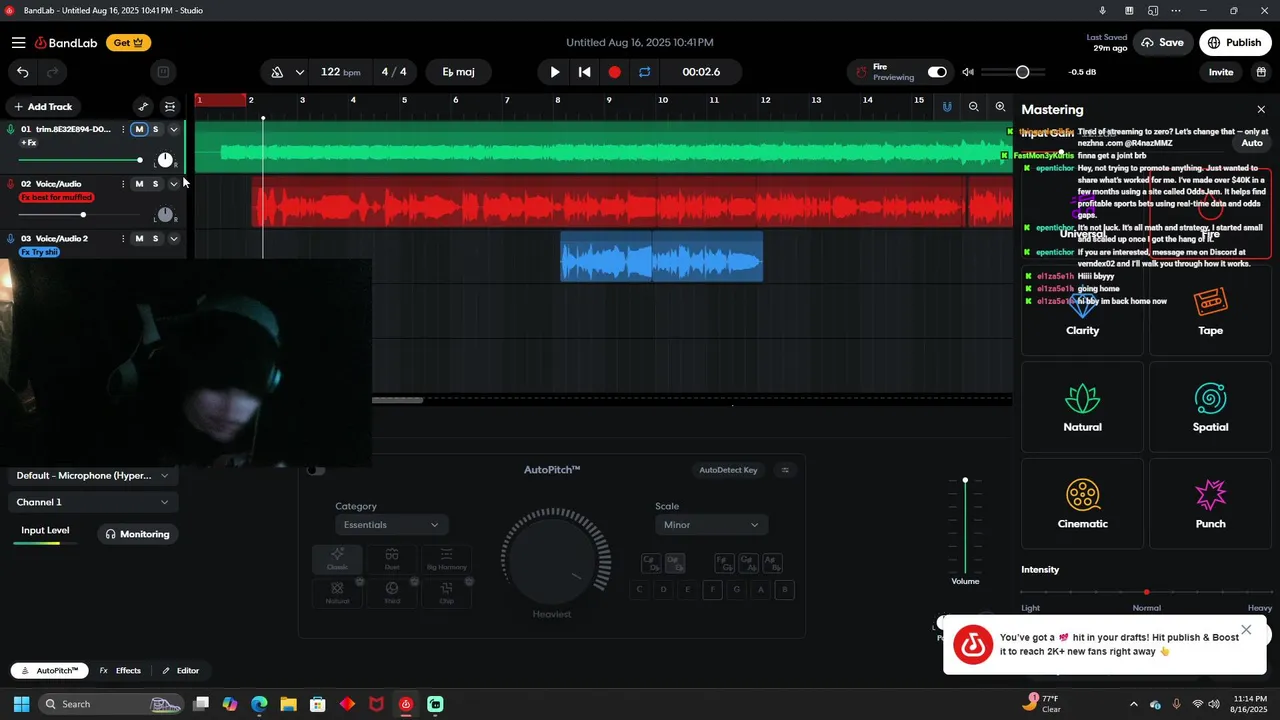This screenshot has width=1280, height=720.
Task: Return to start with skip-back button
Action: pyautogui.click(x=585, y=72)
